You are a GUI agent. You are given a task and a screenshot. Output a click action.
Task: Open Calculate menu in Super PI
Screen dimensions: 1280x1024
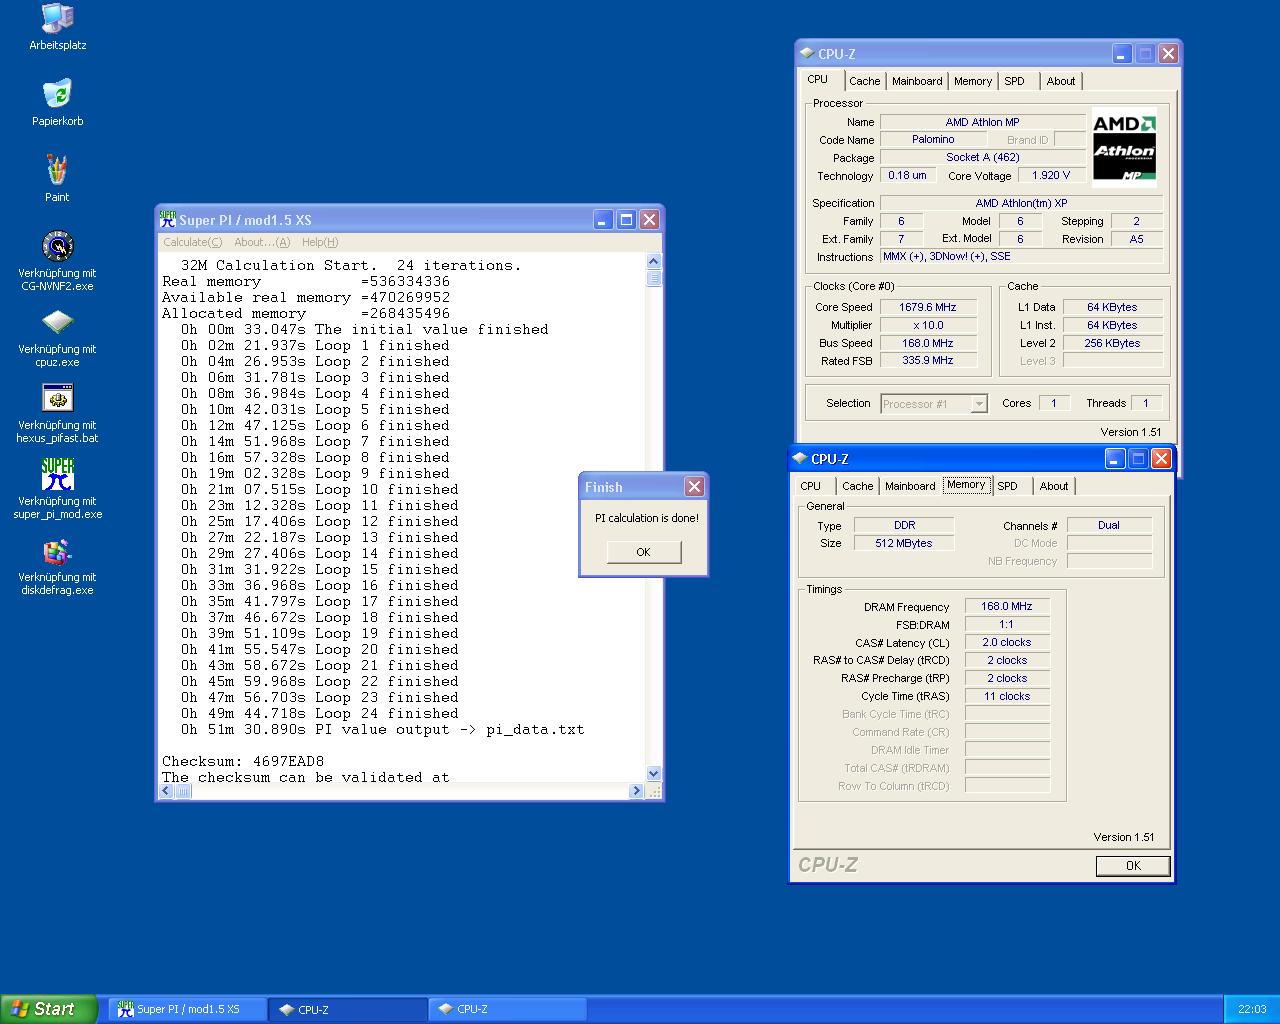(x=193, y=242)
